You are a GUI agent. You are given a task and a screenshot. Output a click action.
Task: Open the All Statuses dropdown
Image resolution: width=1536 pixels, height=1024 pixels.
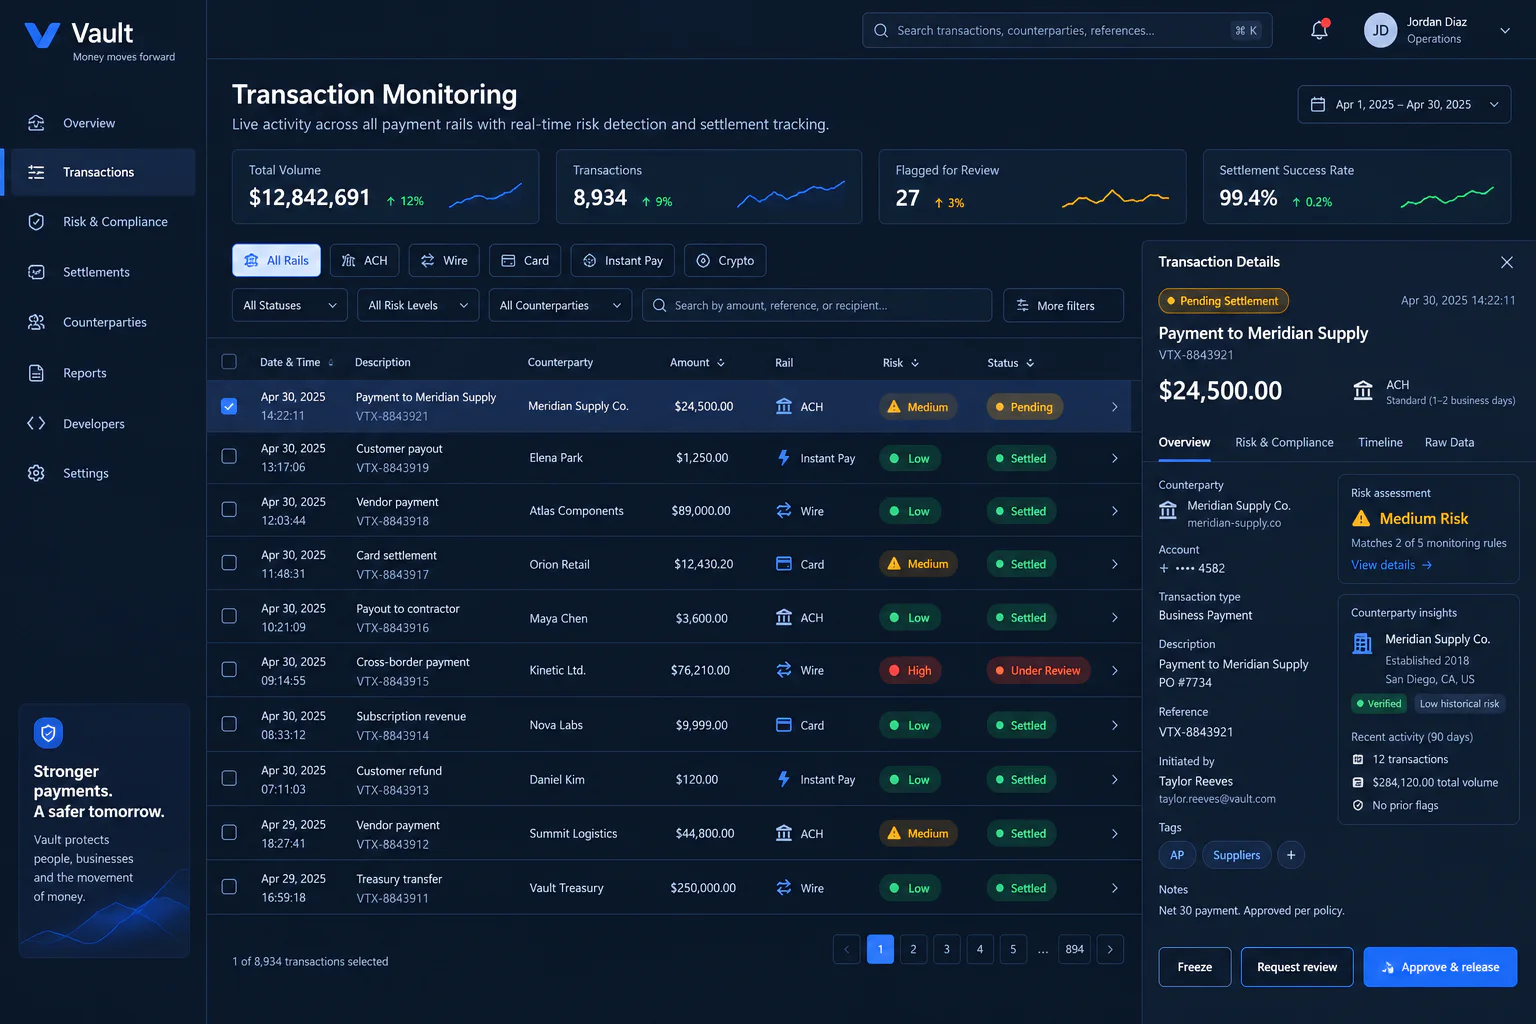click(290, 305)
